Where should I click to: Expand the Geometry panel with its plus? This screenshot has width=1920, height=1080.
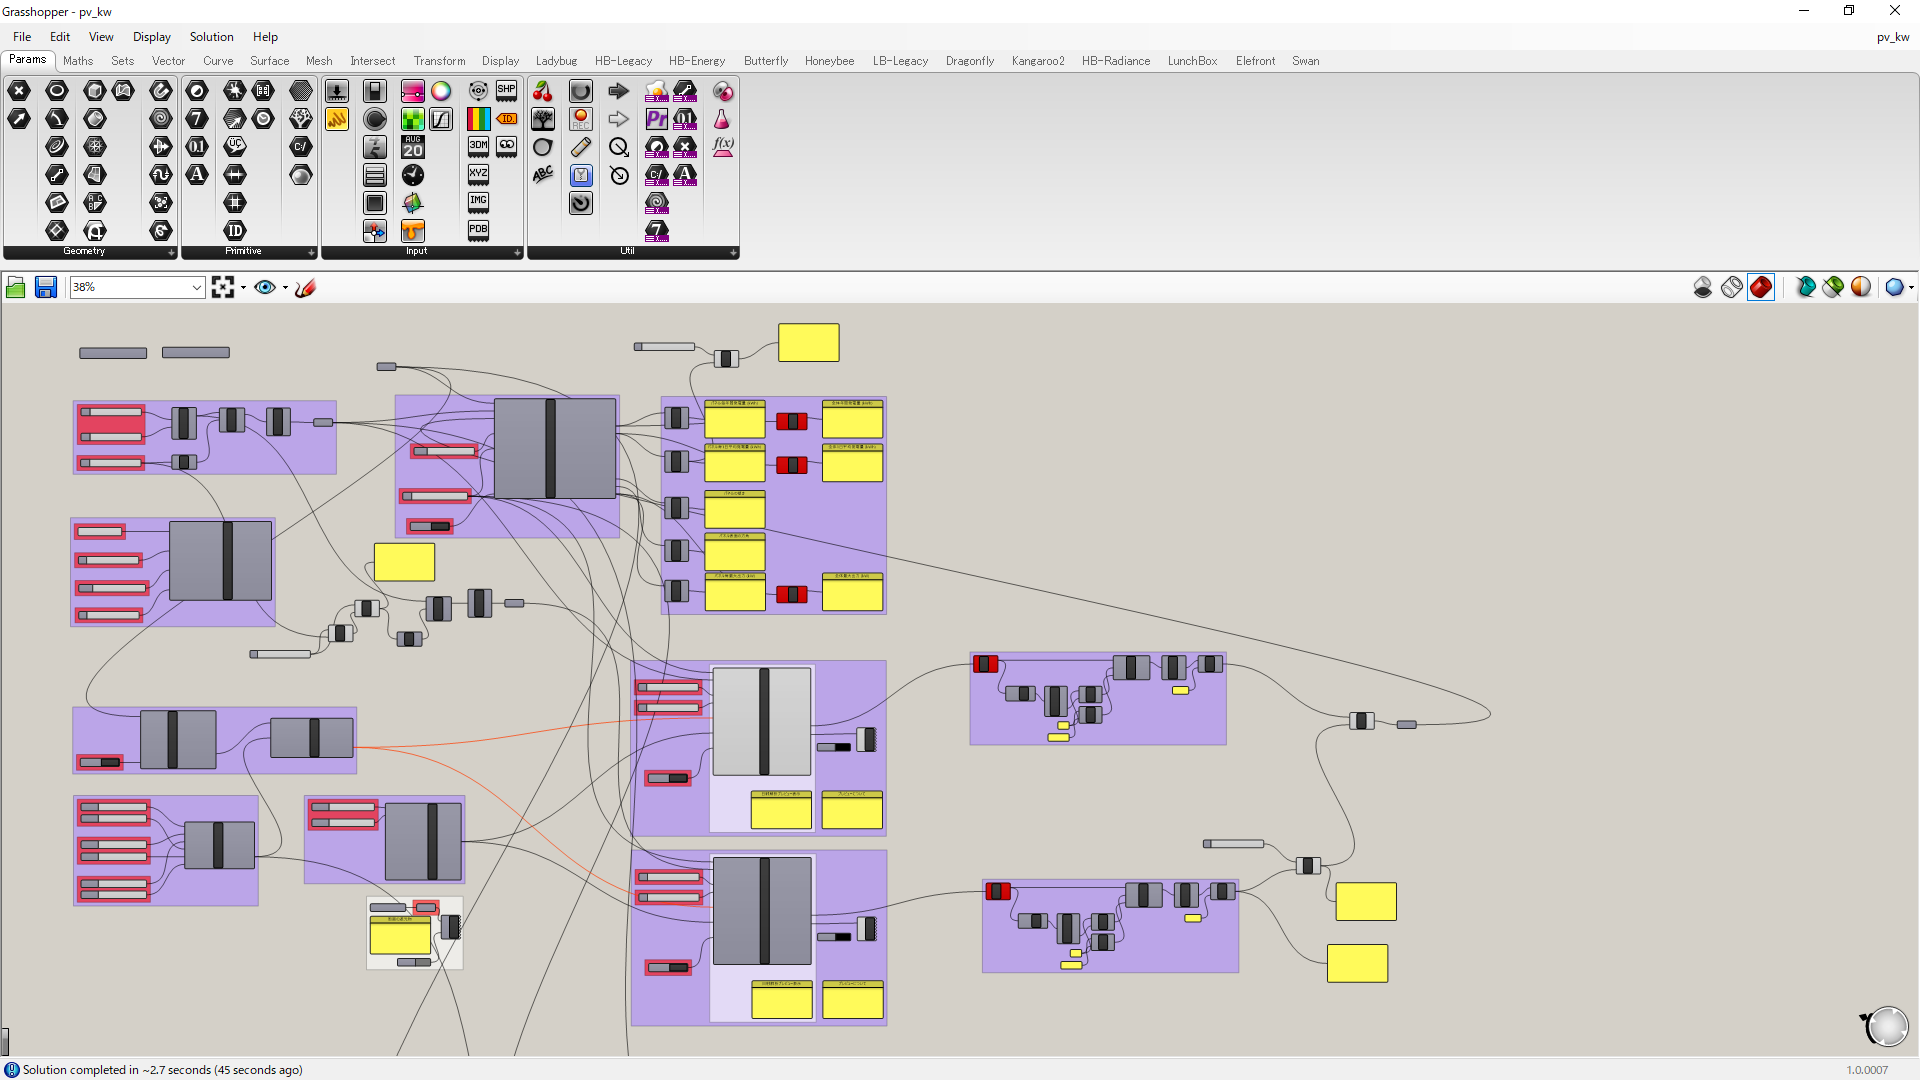171,252
